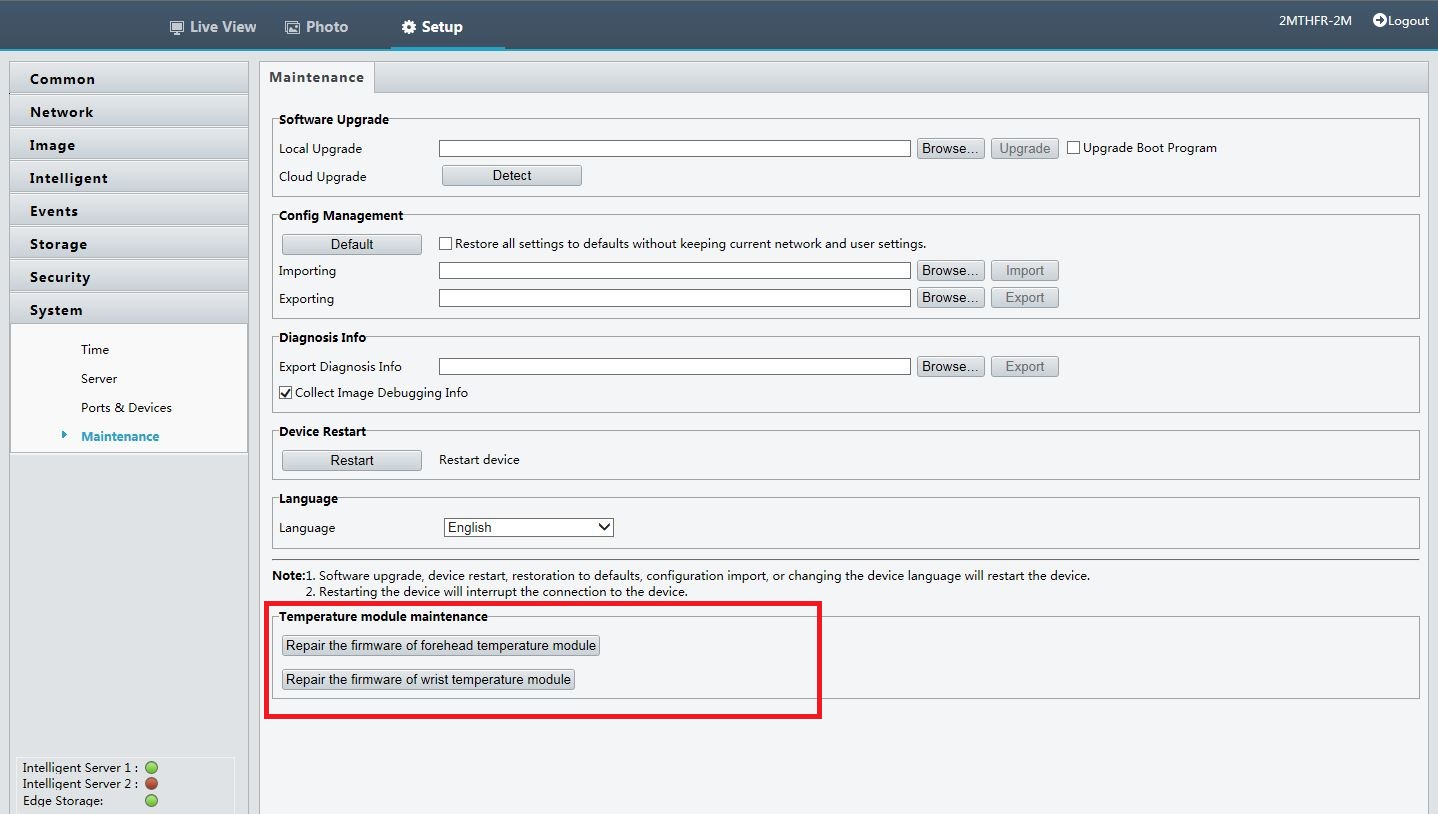Click Export in Config Management
Screen dimensions: 1438x814
click(1025, 298)
